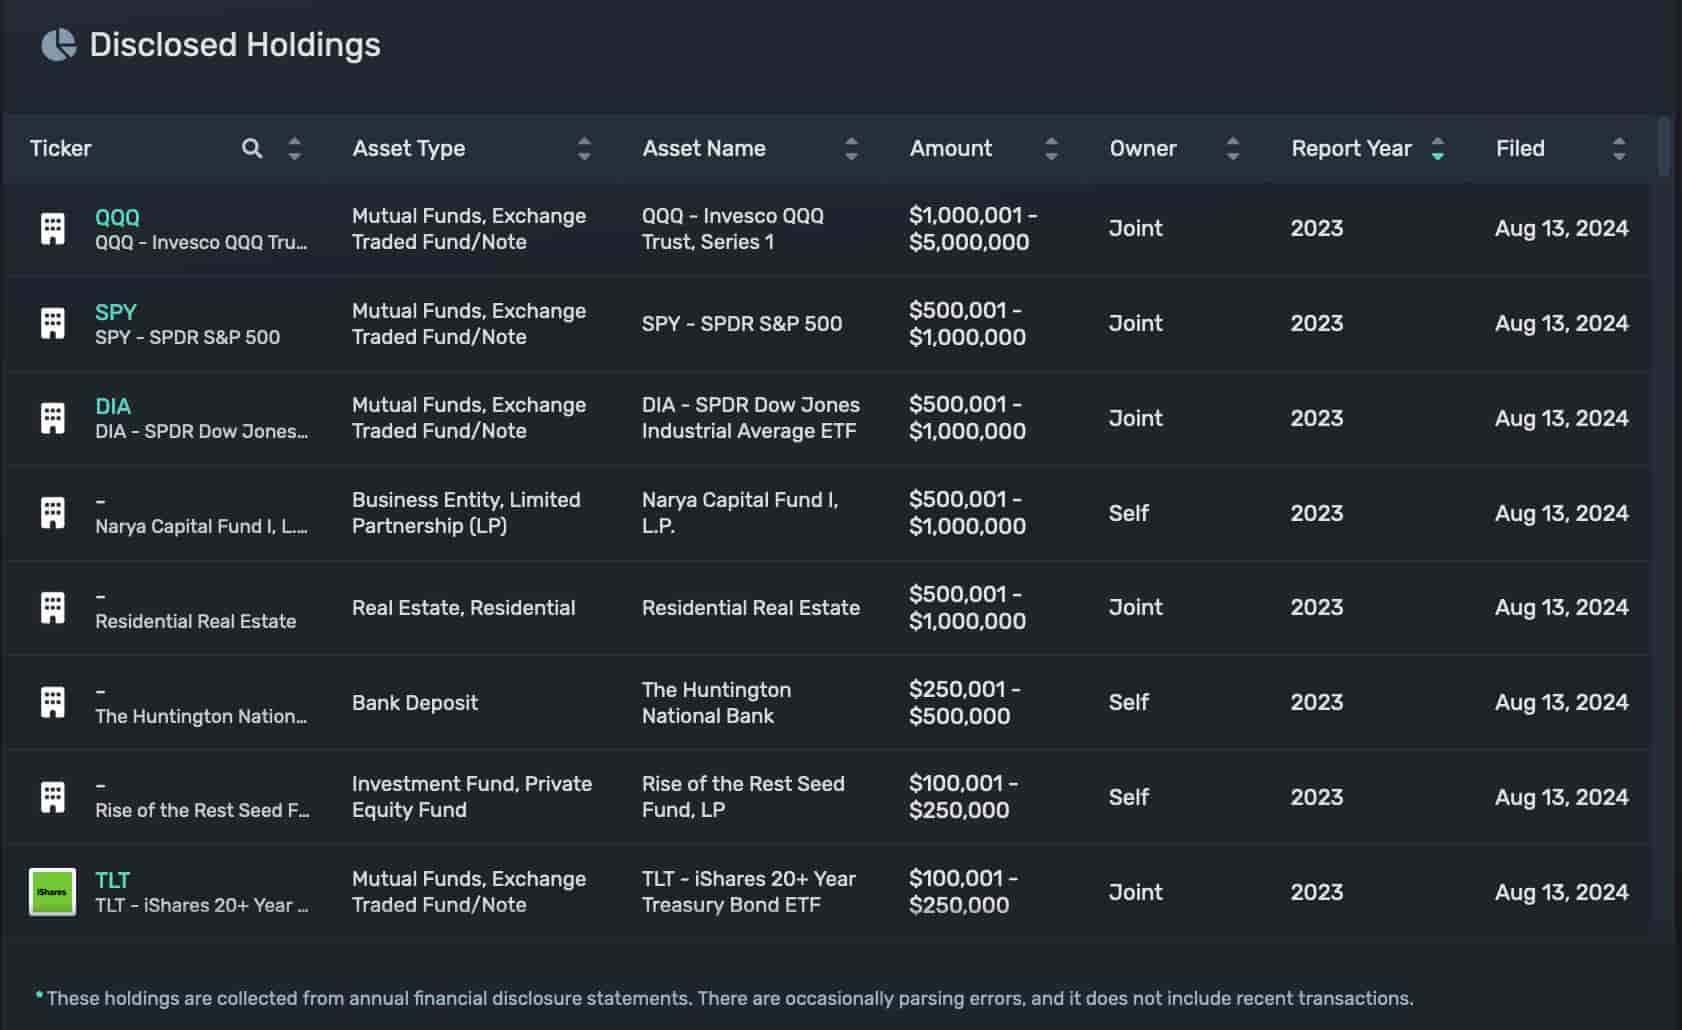Click the disclosure statements footnote text

[725, 997]
